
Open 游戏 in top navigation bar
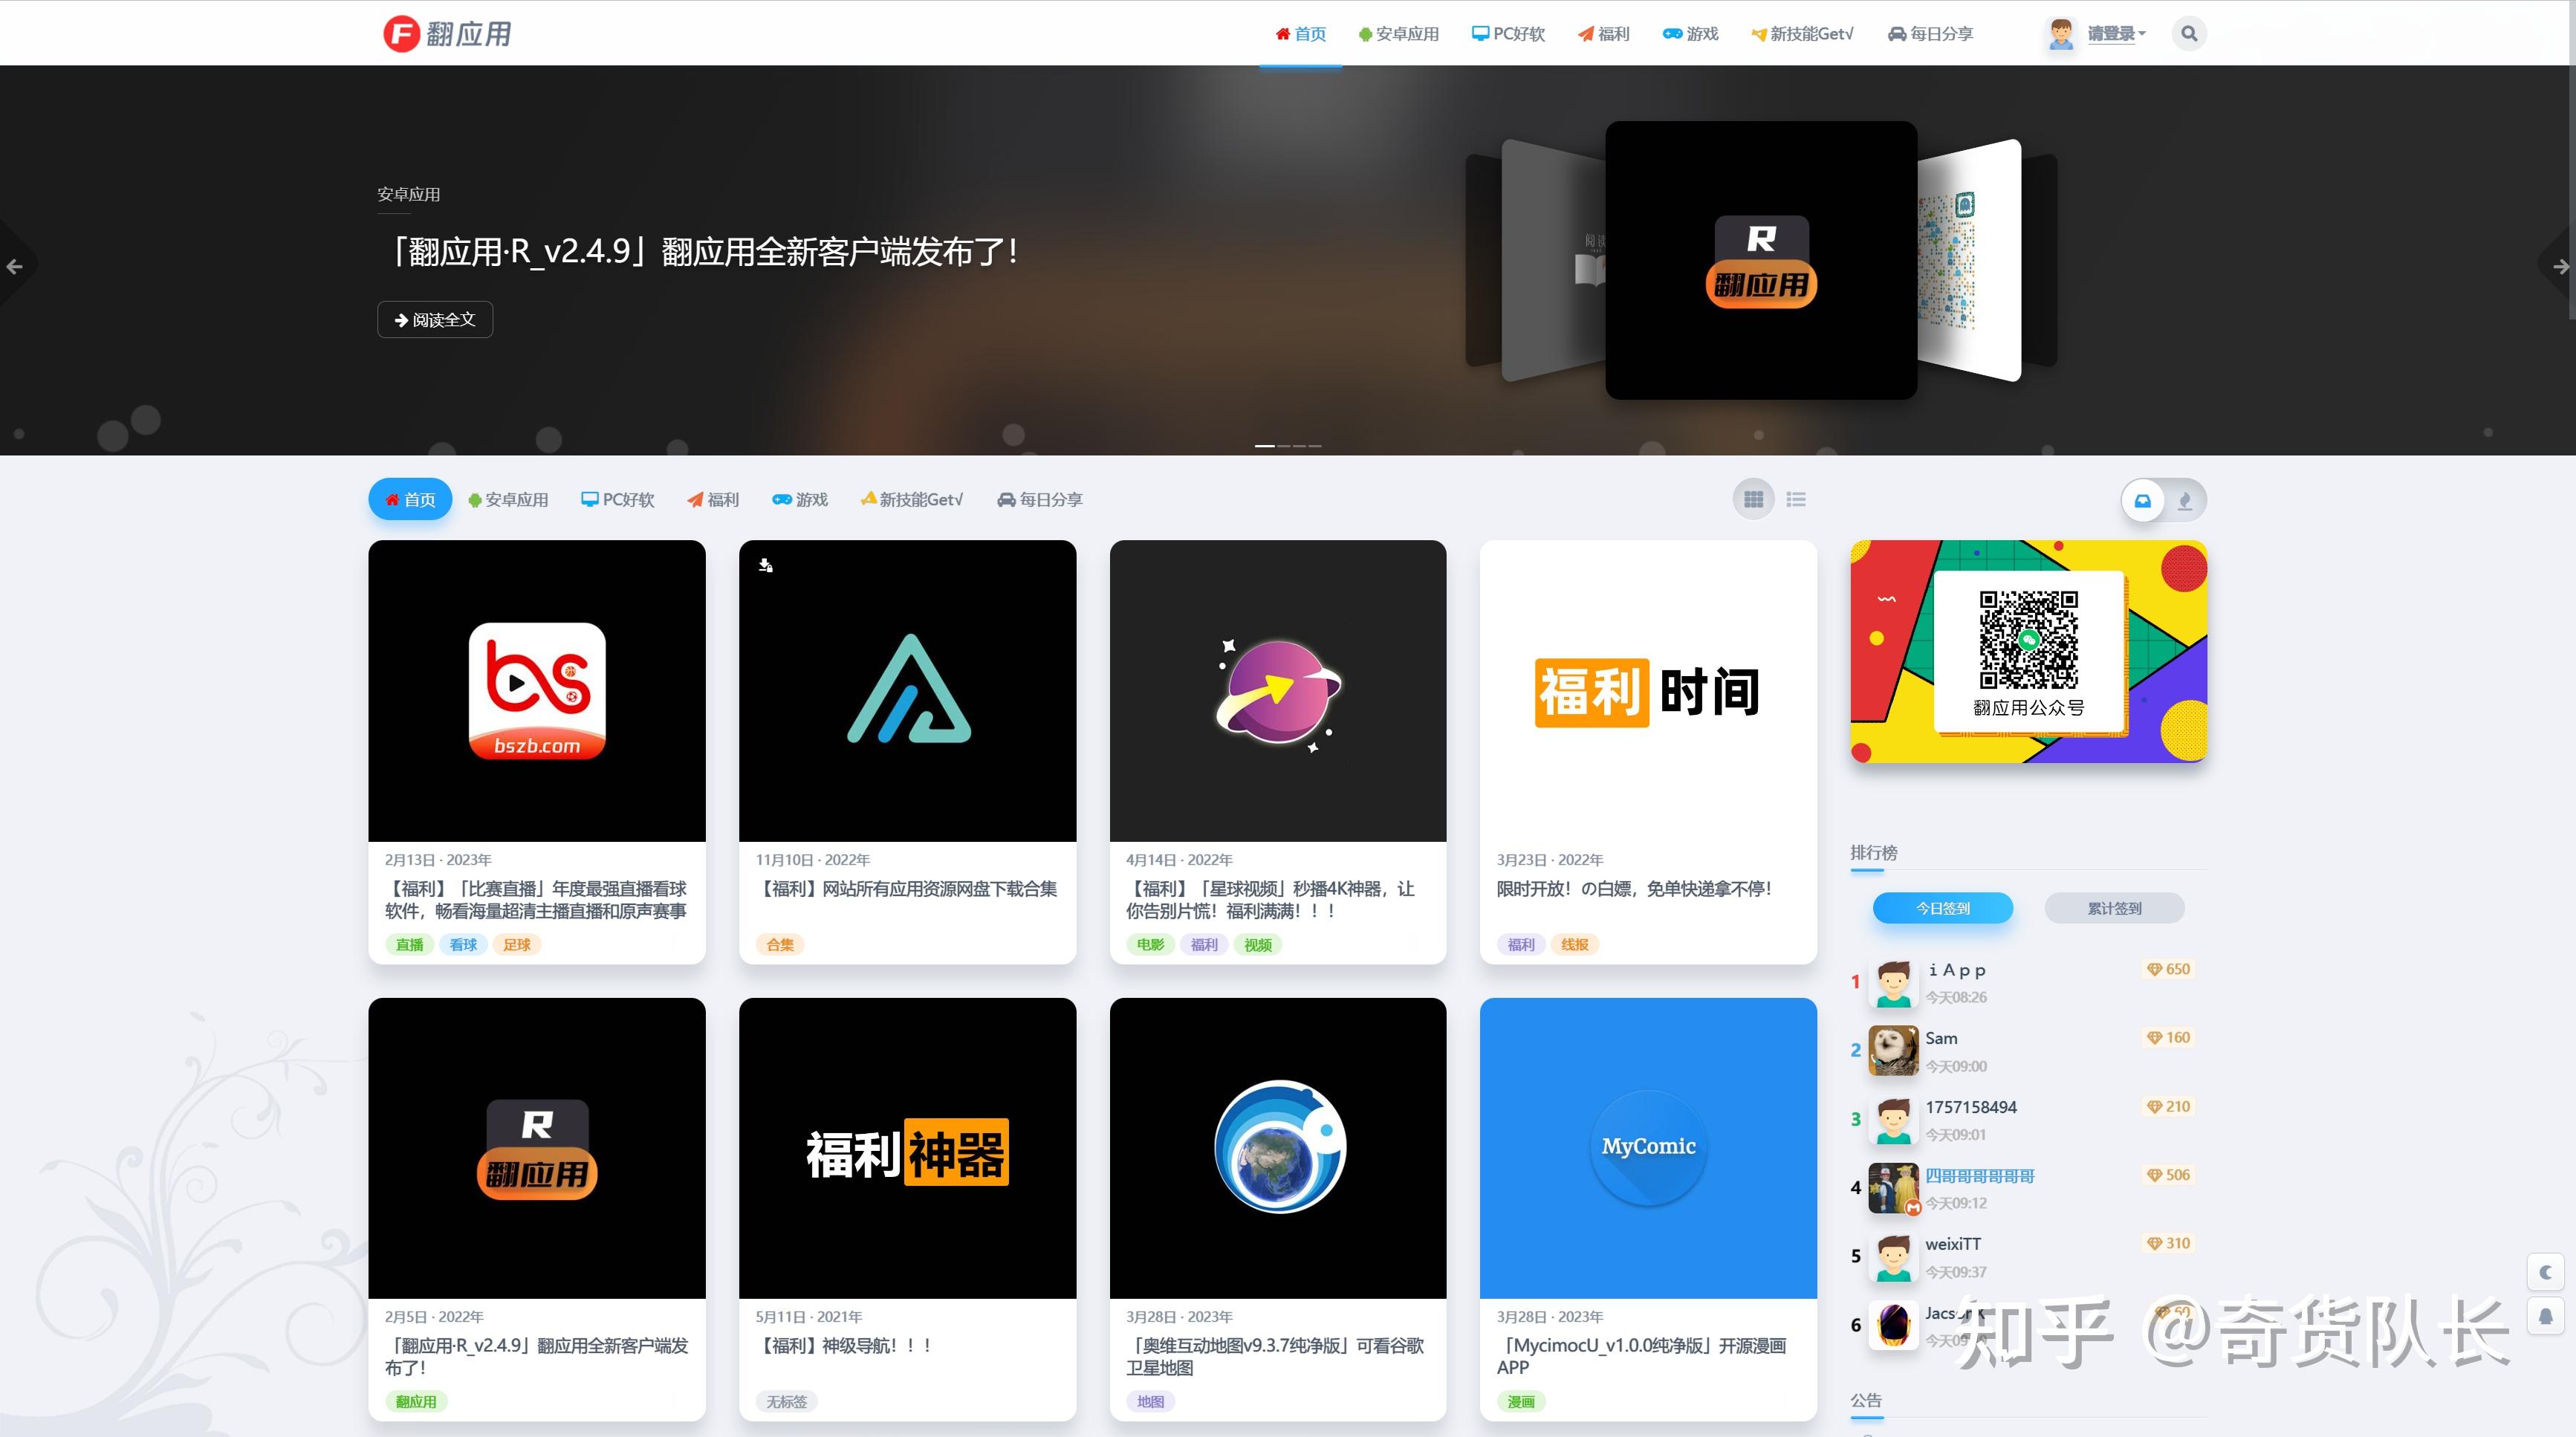[x=1690, y=34]
